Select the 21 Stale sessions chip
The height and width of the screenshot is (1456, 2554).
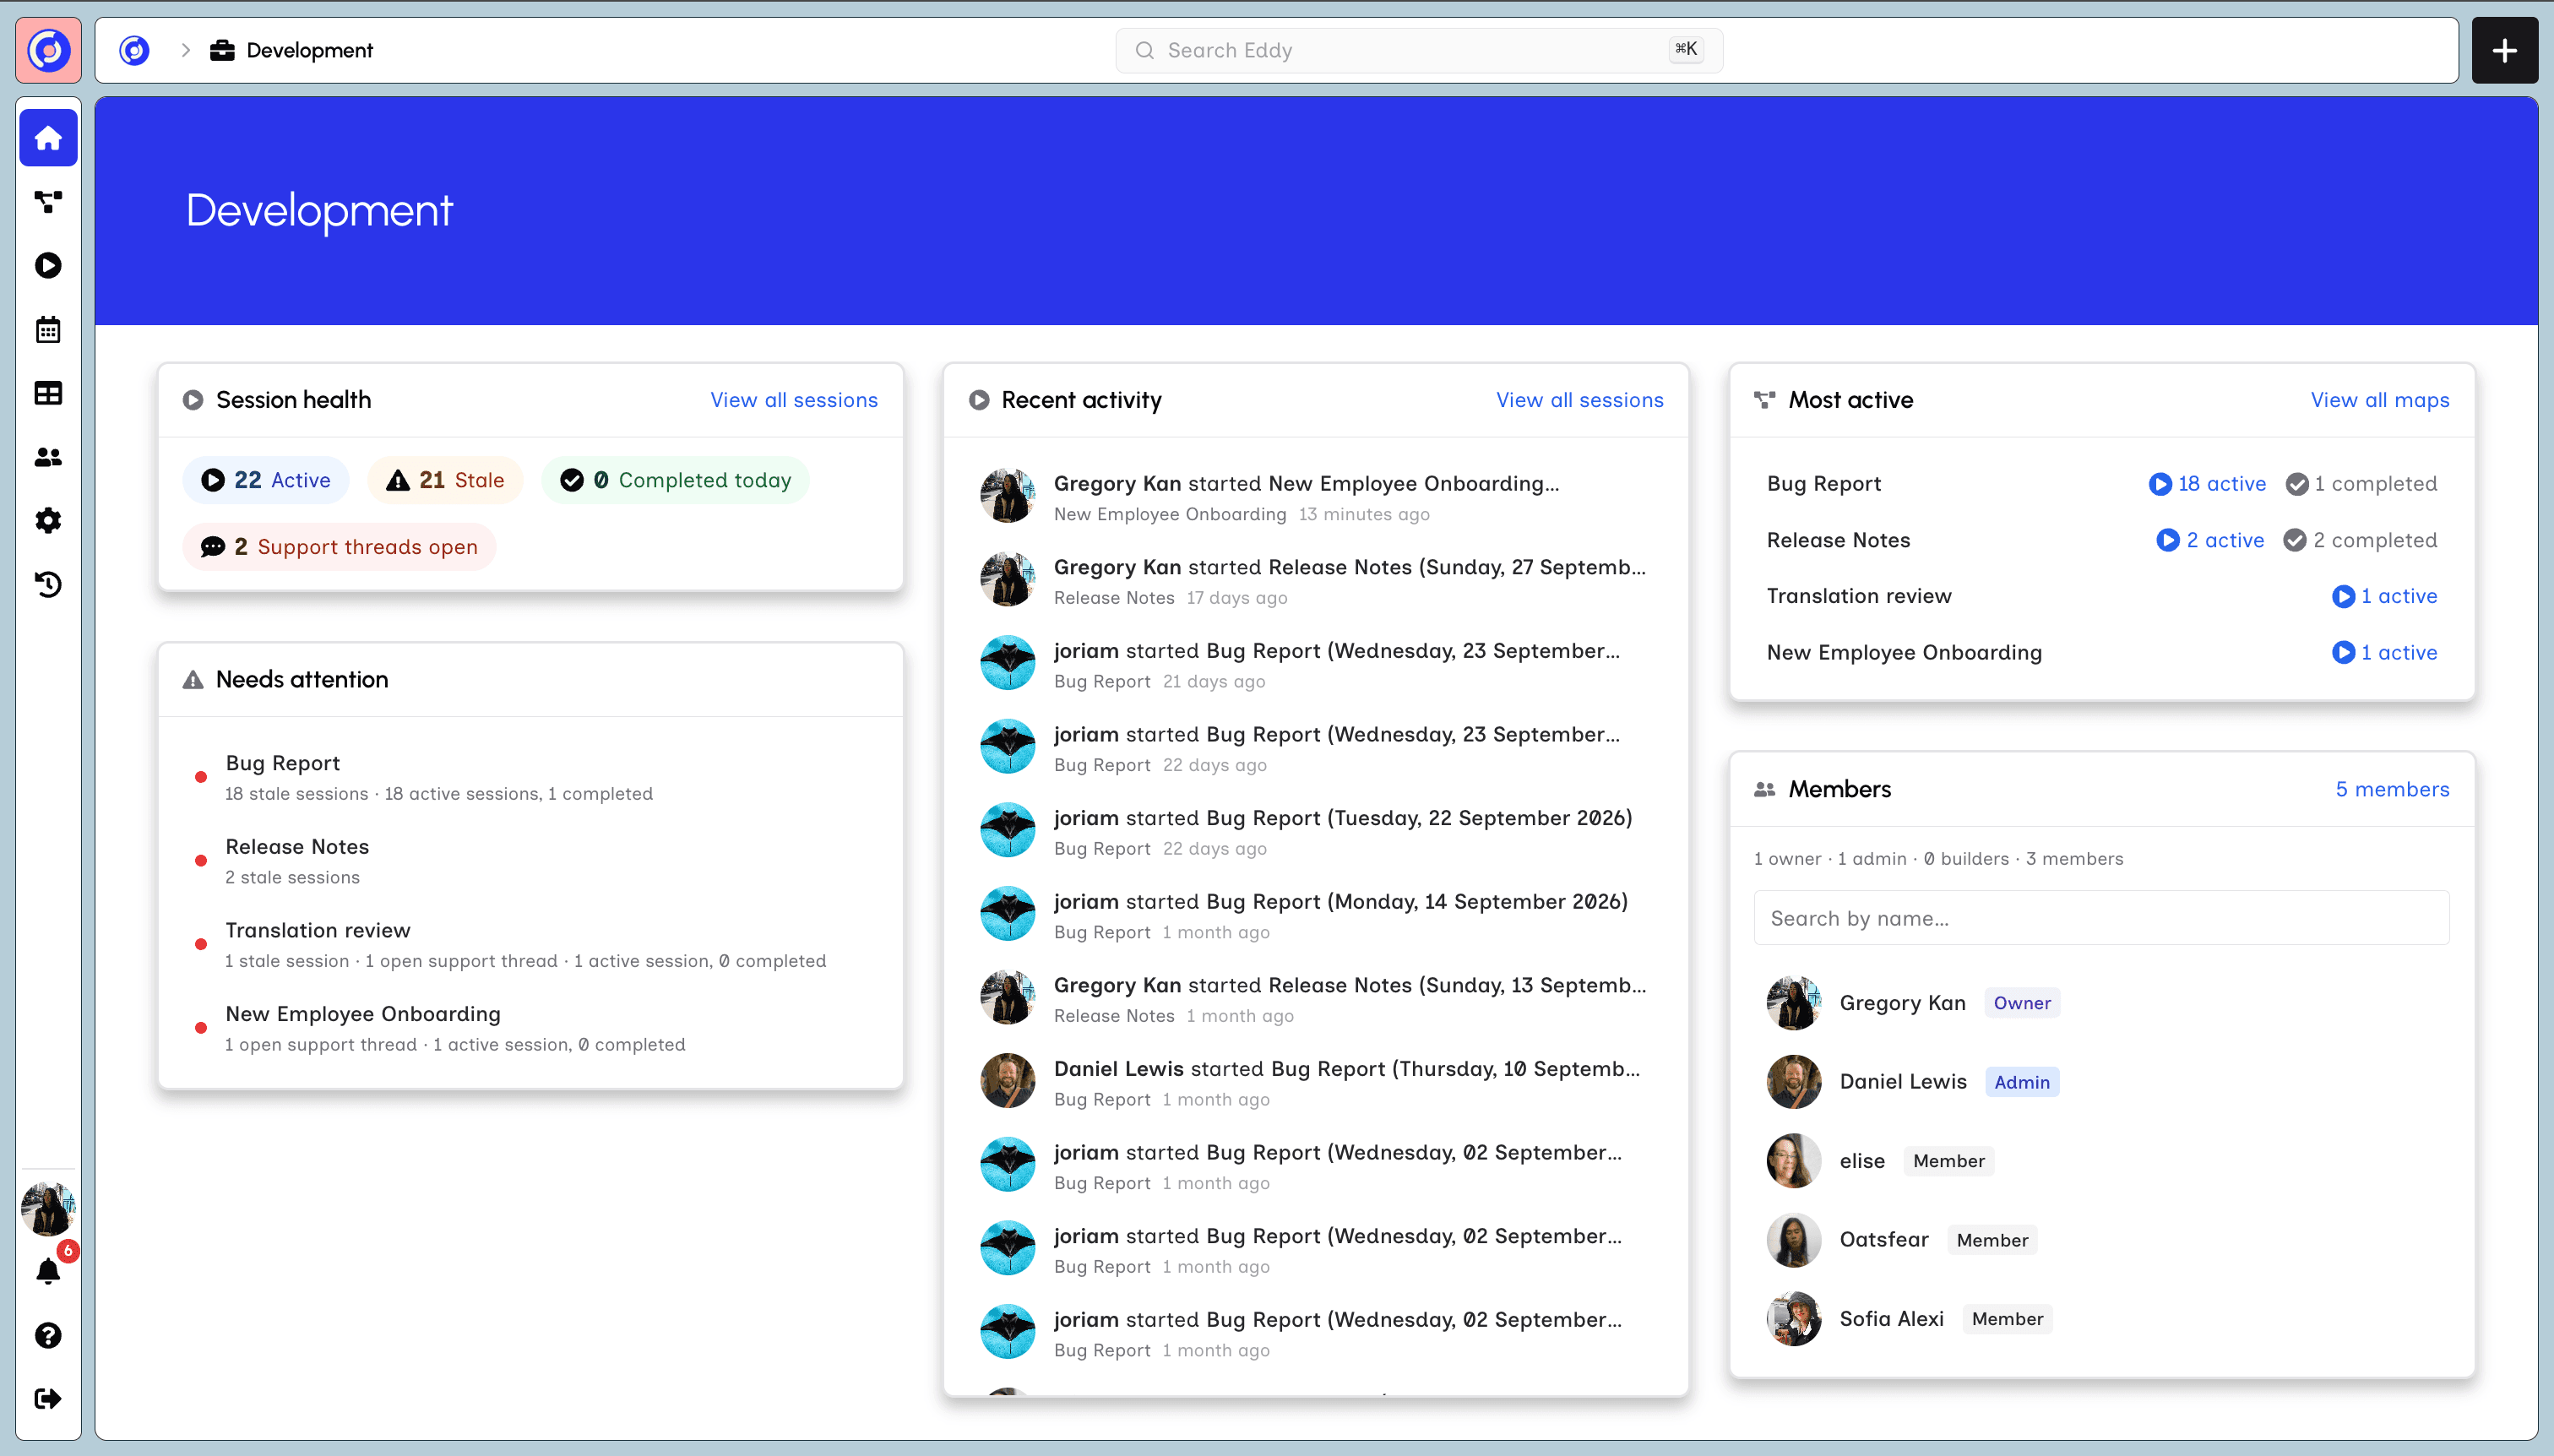click(x=445, y=480)
